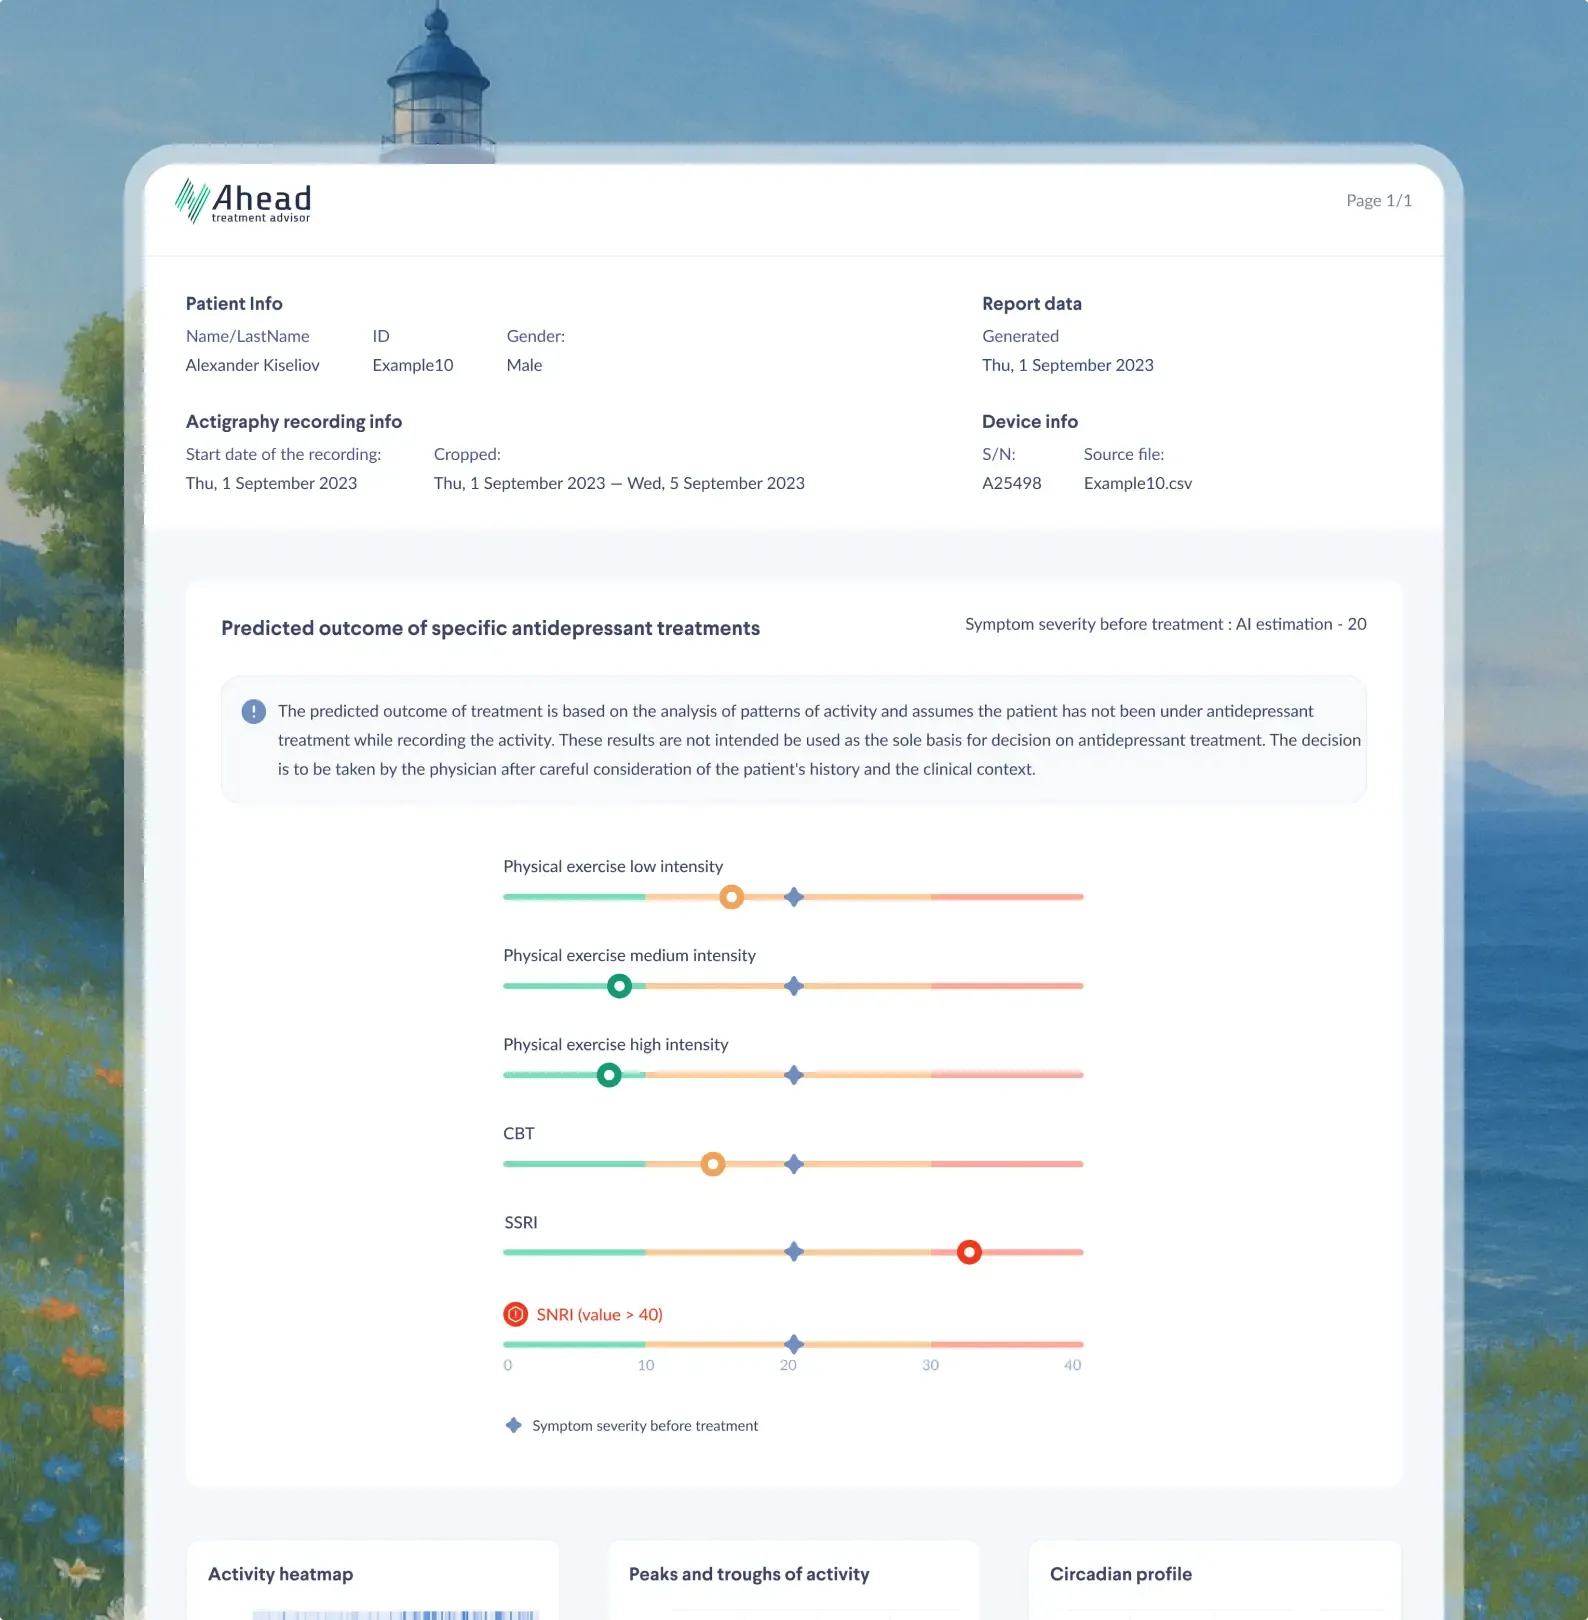Click the severity diamond on SSRI track
Image resolution: width=1588 pixels, height=1620 pixels.
tap(794, 1252)
